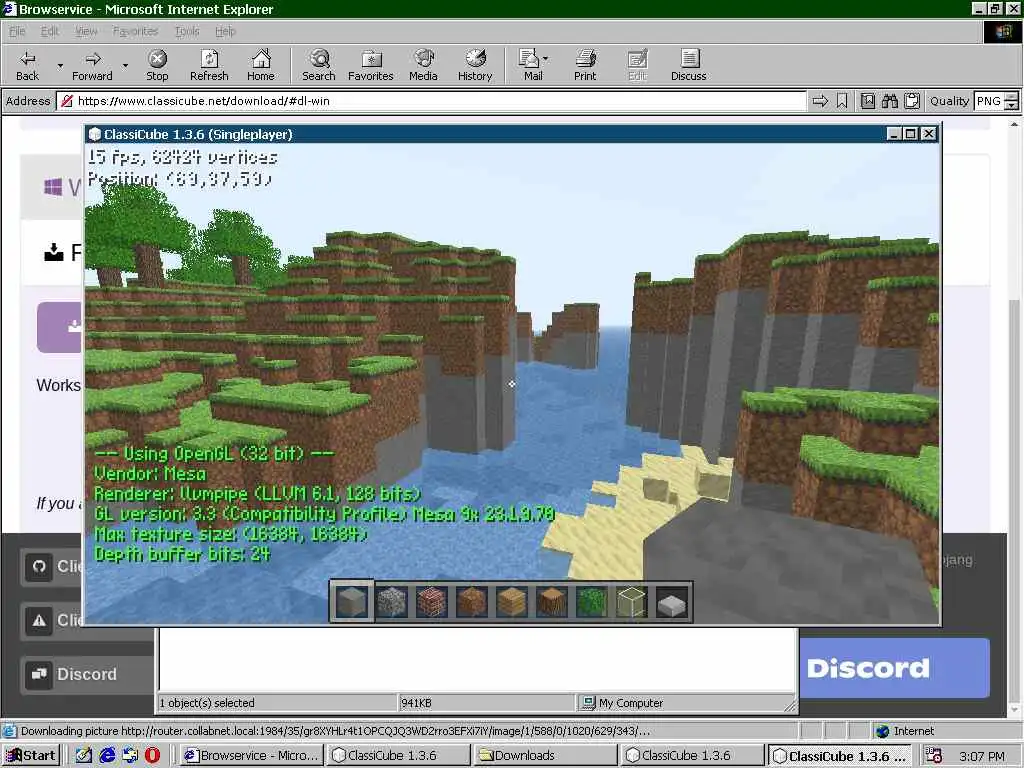
Task: Click the Discuss toolbar icon
Action: (x=689, y=59)
